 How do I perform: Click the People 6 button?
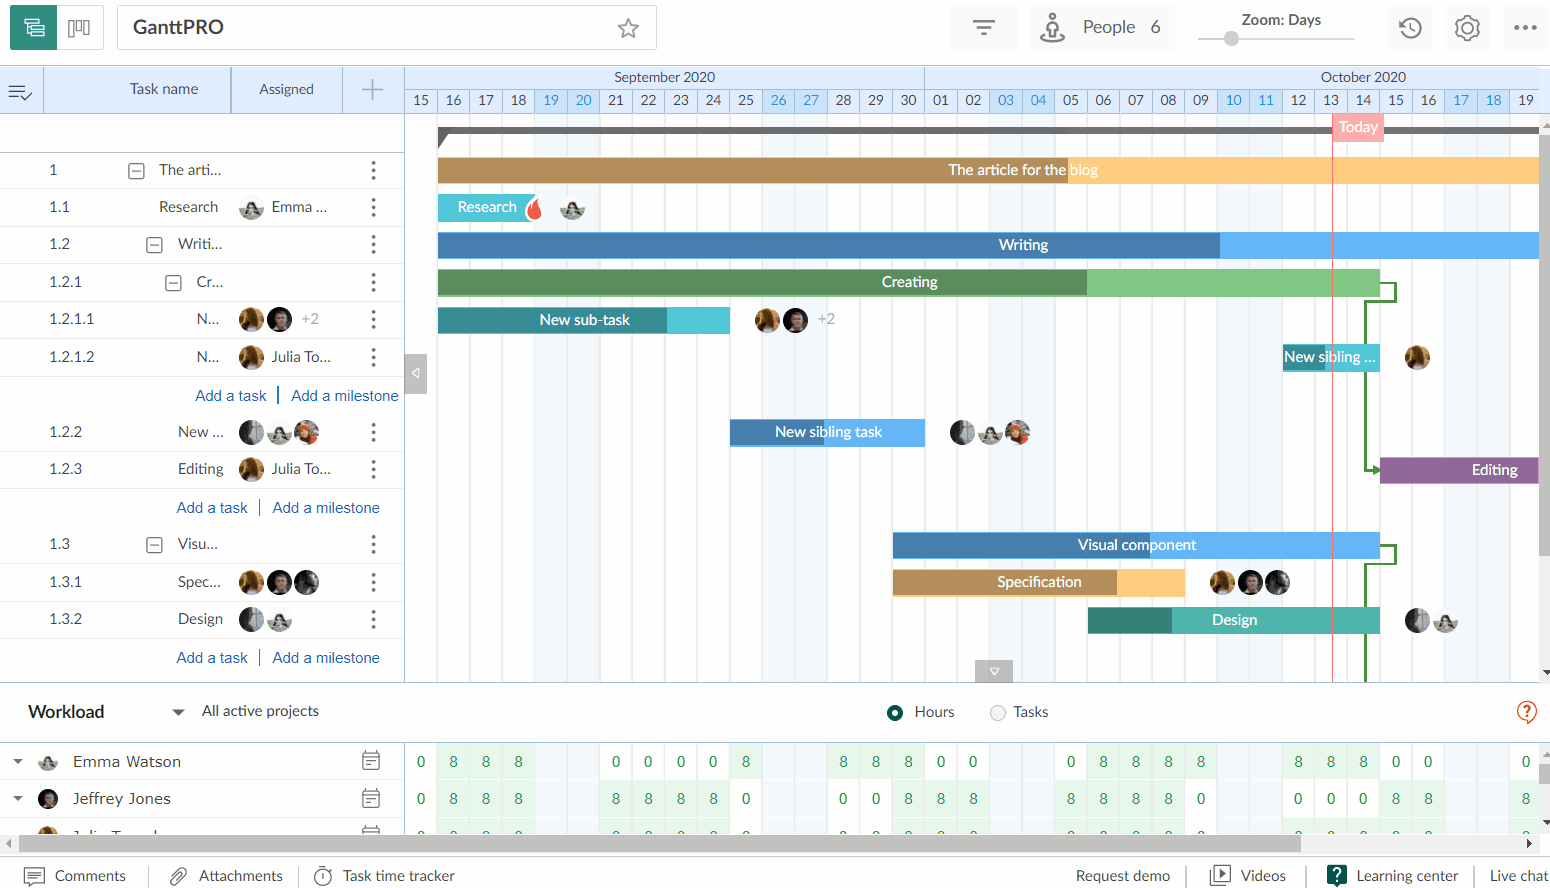point(1101,27)
